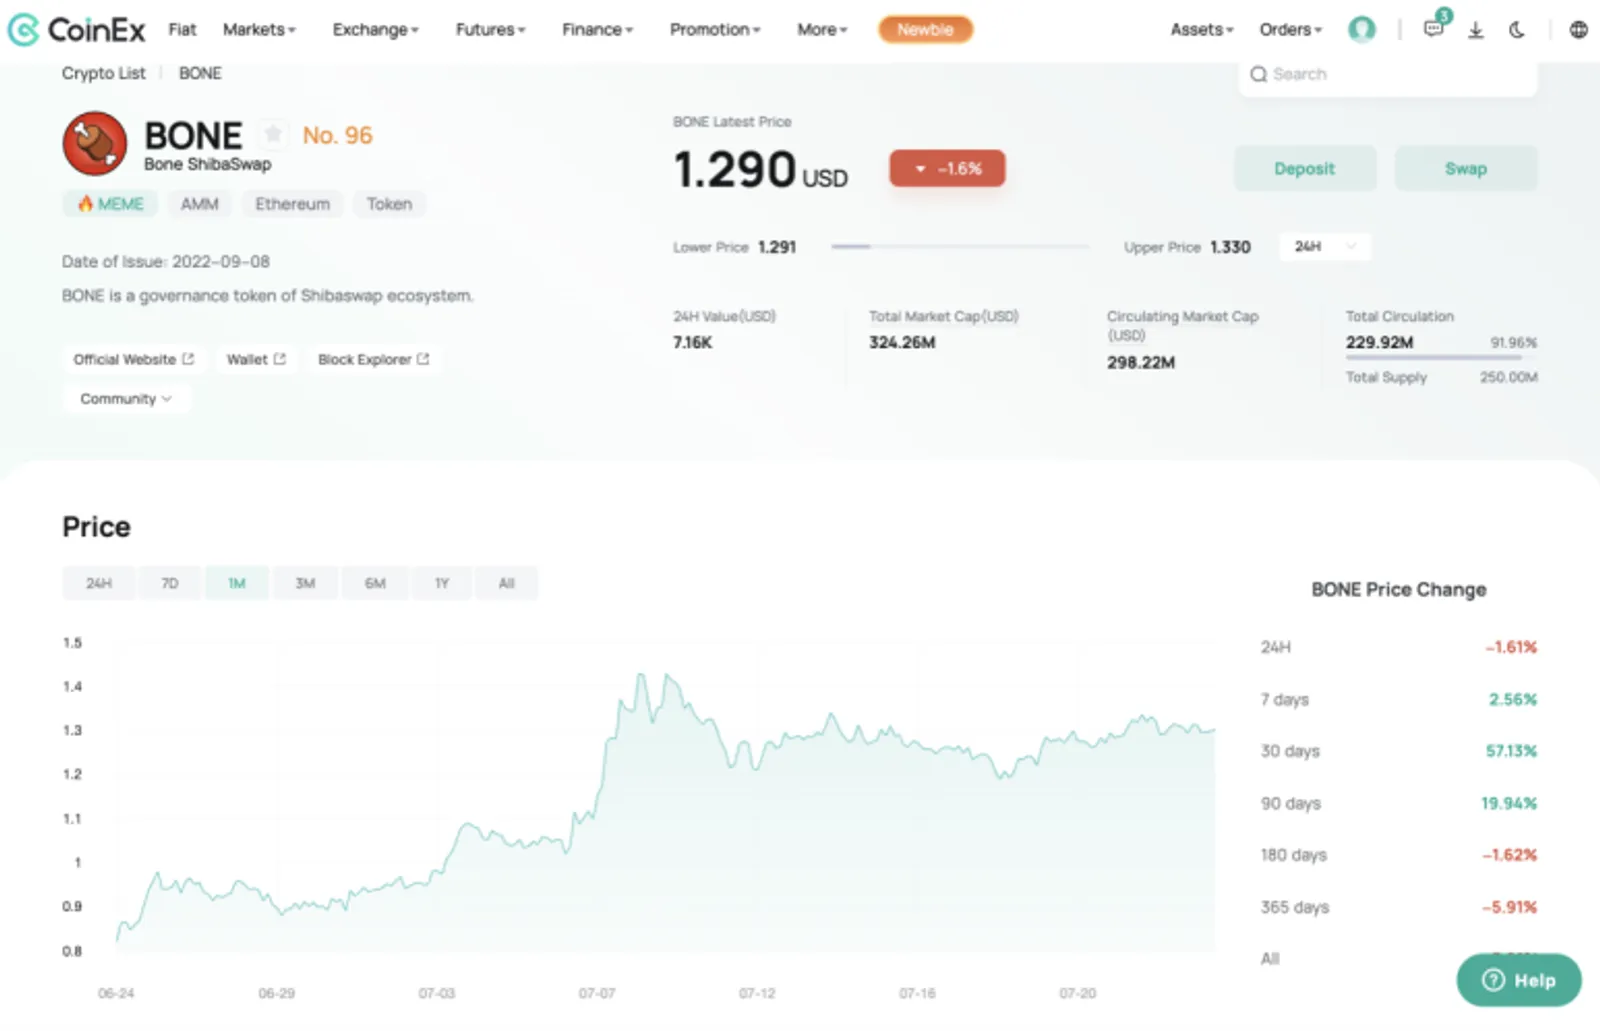
Task: Click the 30 days 57.13% value
Action: click(x=1511, y=751)
